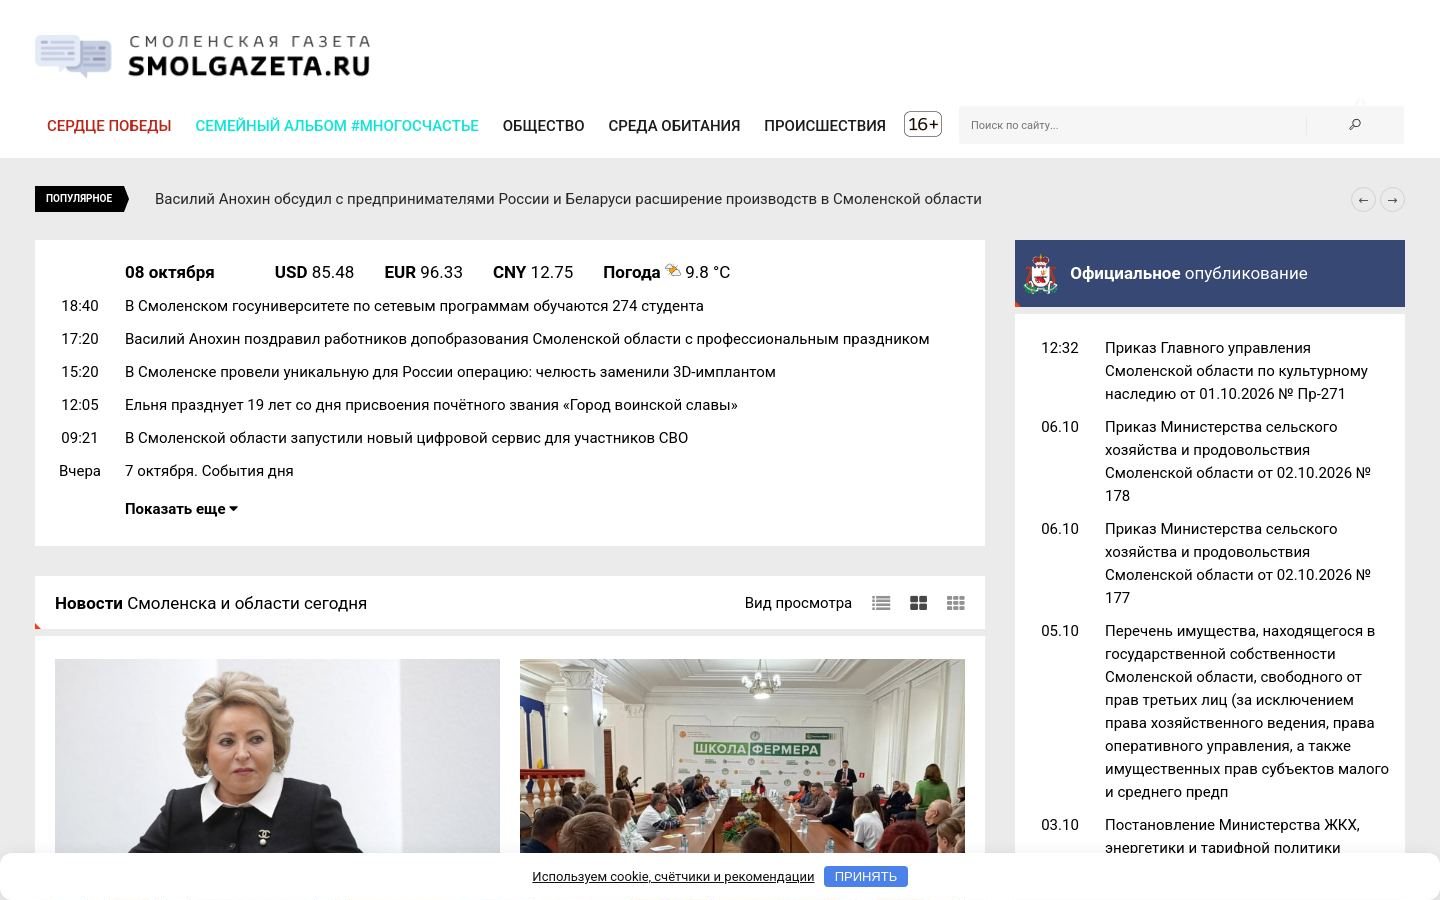Viewport: 1440px width, 900px height.
Task: Open 12:05 news about Ельня anniversary
Action: (431, 405)
